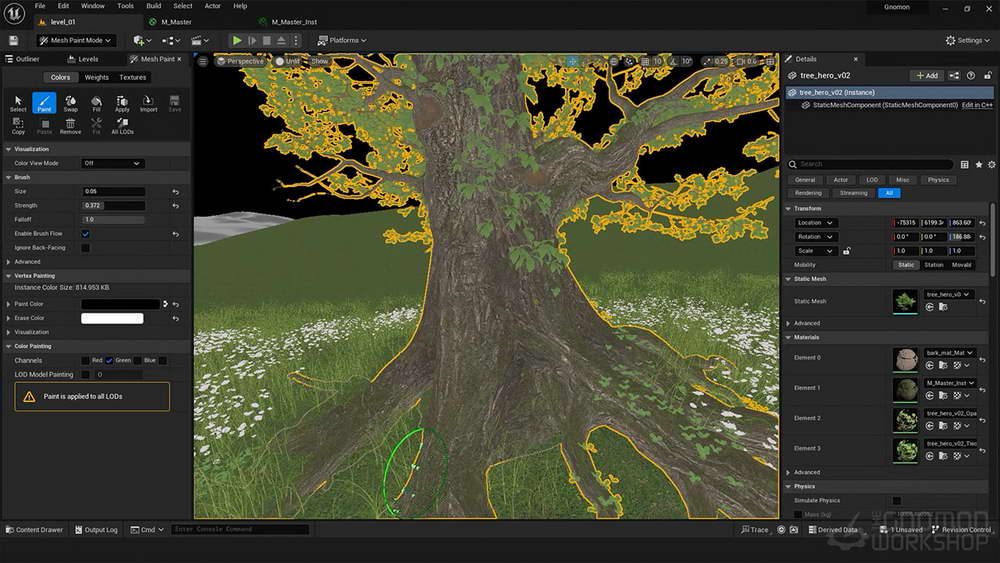The width and height of the screenshot is (1000, 563).
Task: Open the Settings menu in main toolbar
Action: [x=967, y=40]
